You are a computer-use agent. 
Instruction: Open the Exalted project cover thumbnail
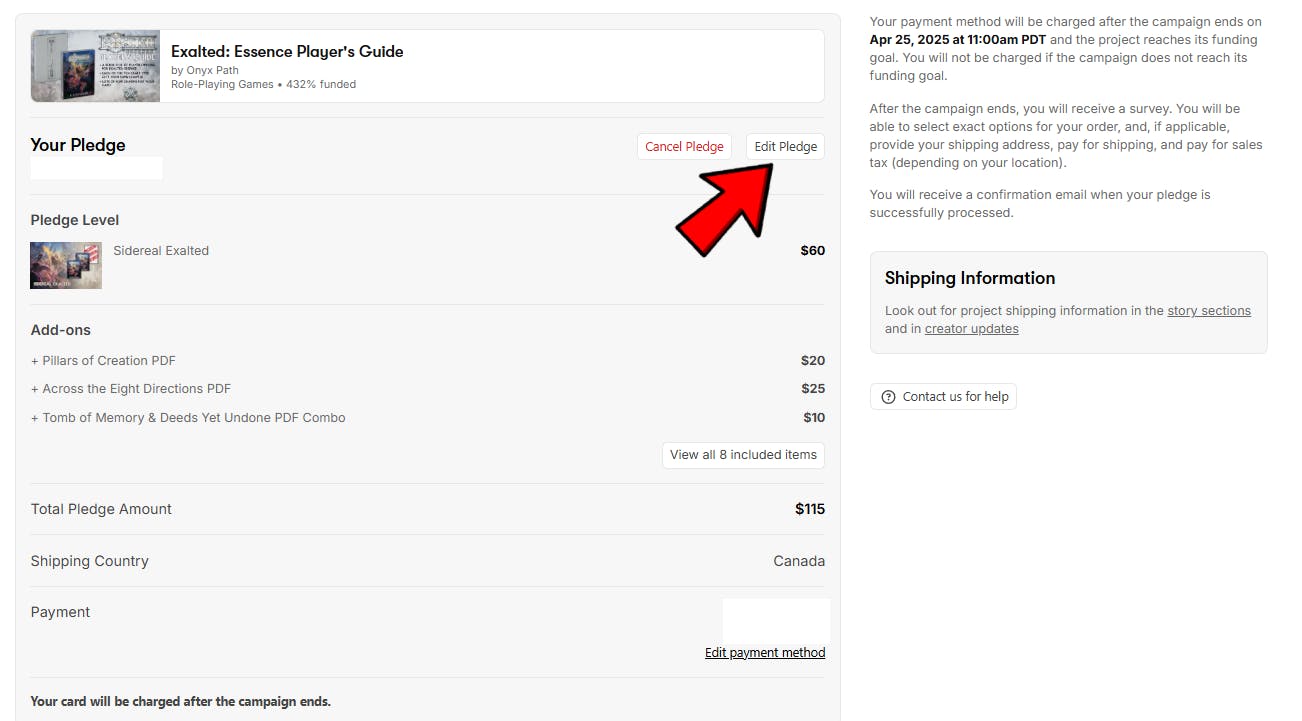pos(96,66)
